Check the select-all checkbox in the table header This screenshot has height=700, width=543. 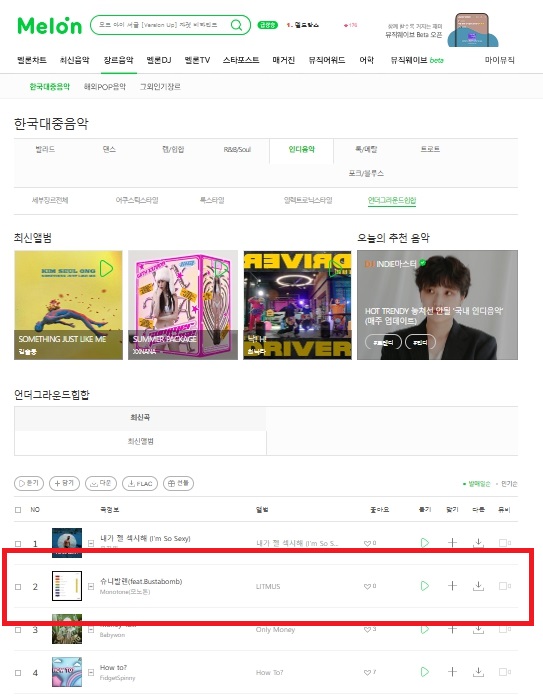coord(18,510)
